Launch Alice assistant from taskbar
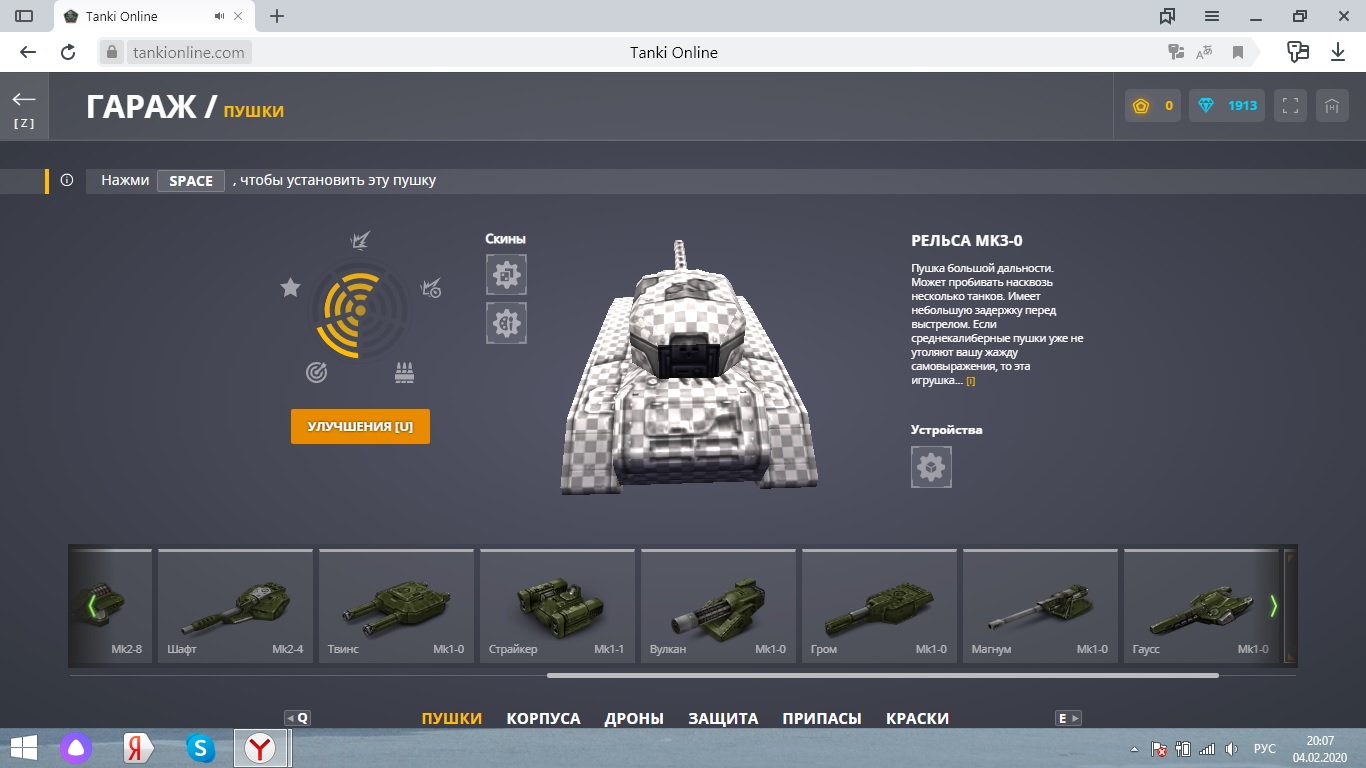1366x768 pixels. tap(76, 748)
